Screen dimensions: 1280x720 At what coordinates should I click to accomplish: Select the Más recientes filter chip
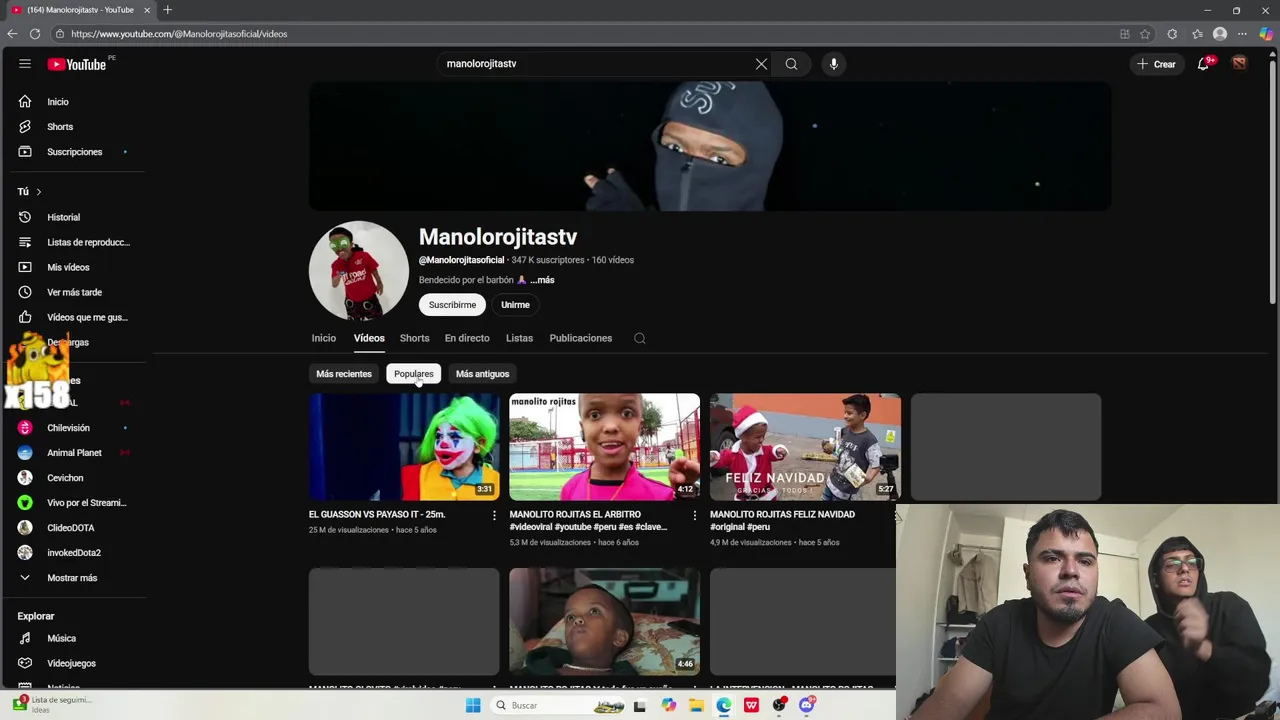pos(344,374)
